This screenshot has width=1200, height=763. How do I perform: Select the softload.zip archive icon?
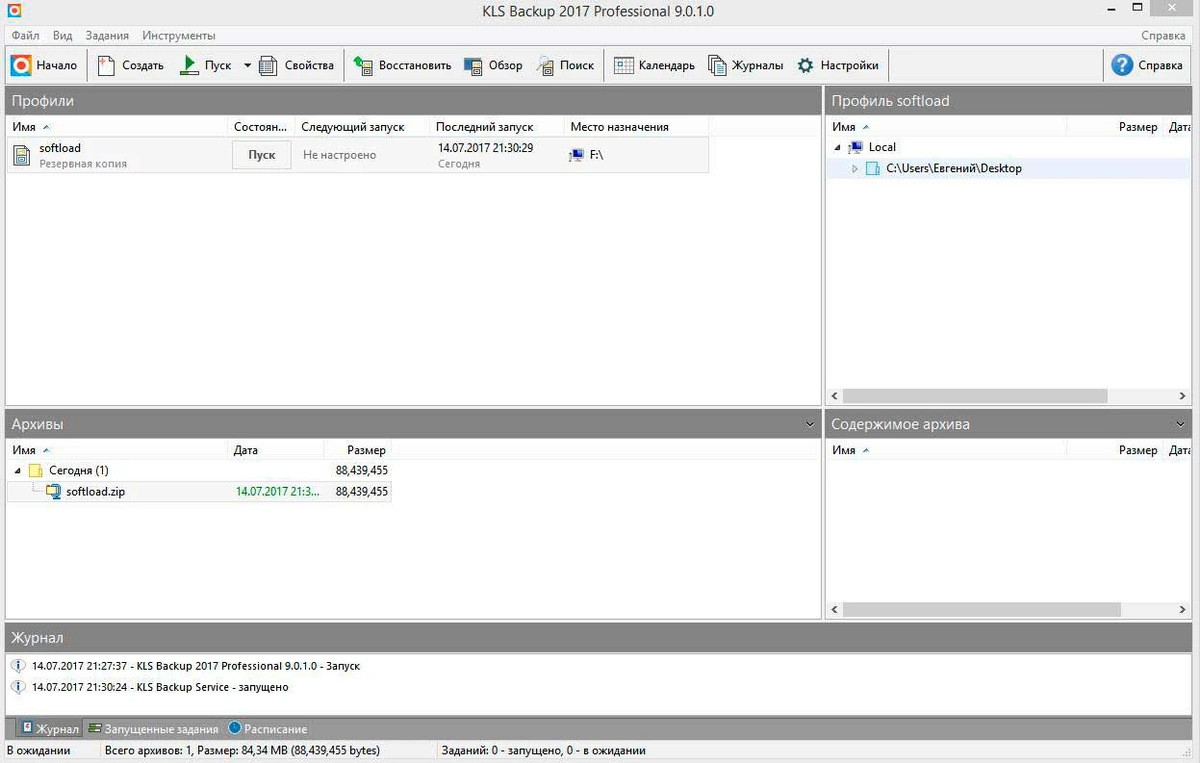[x=53, y=491]
